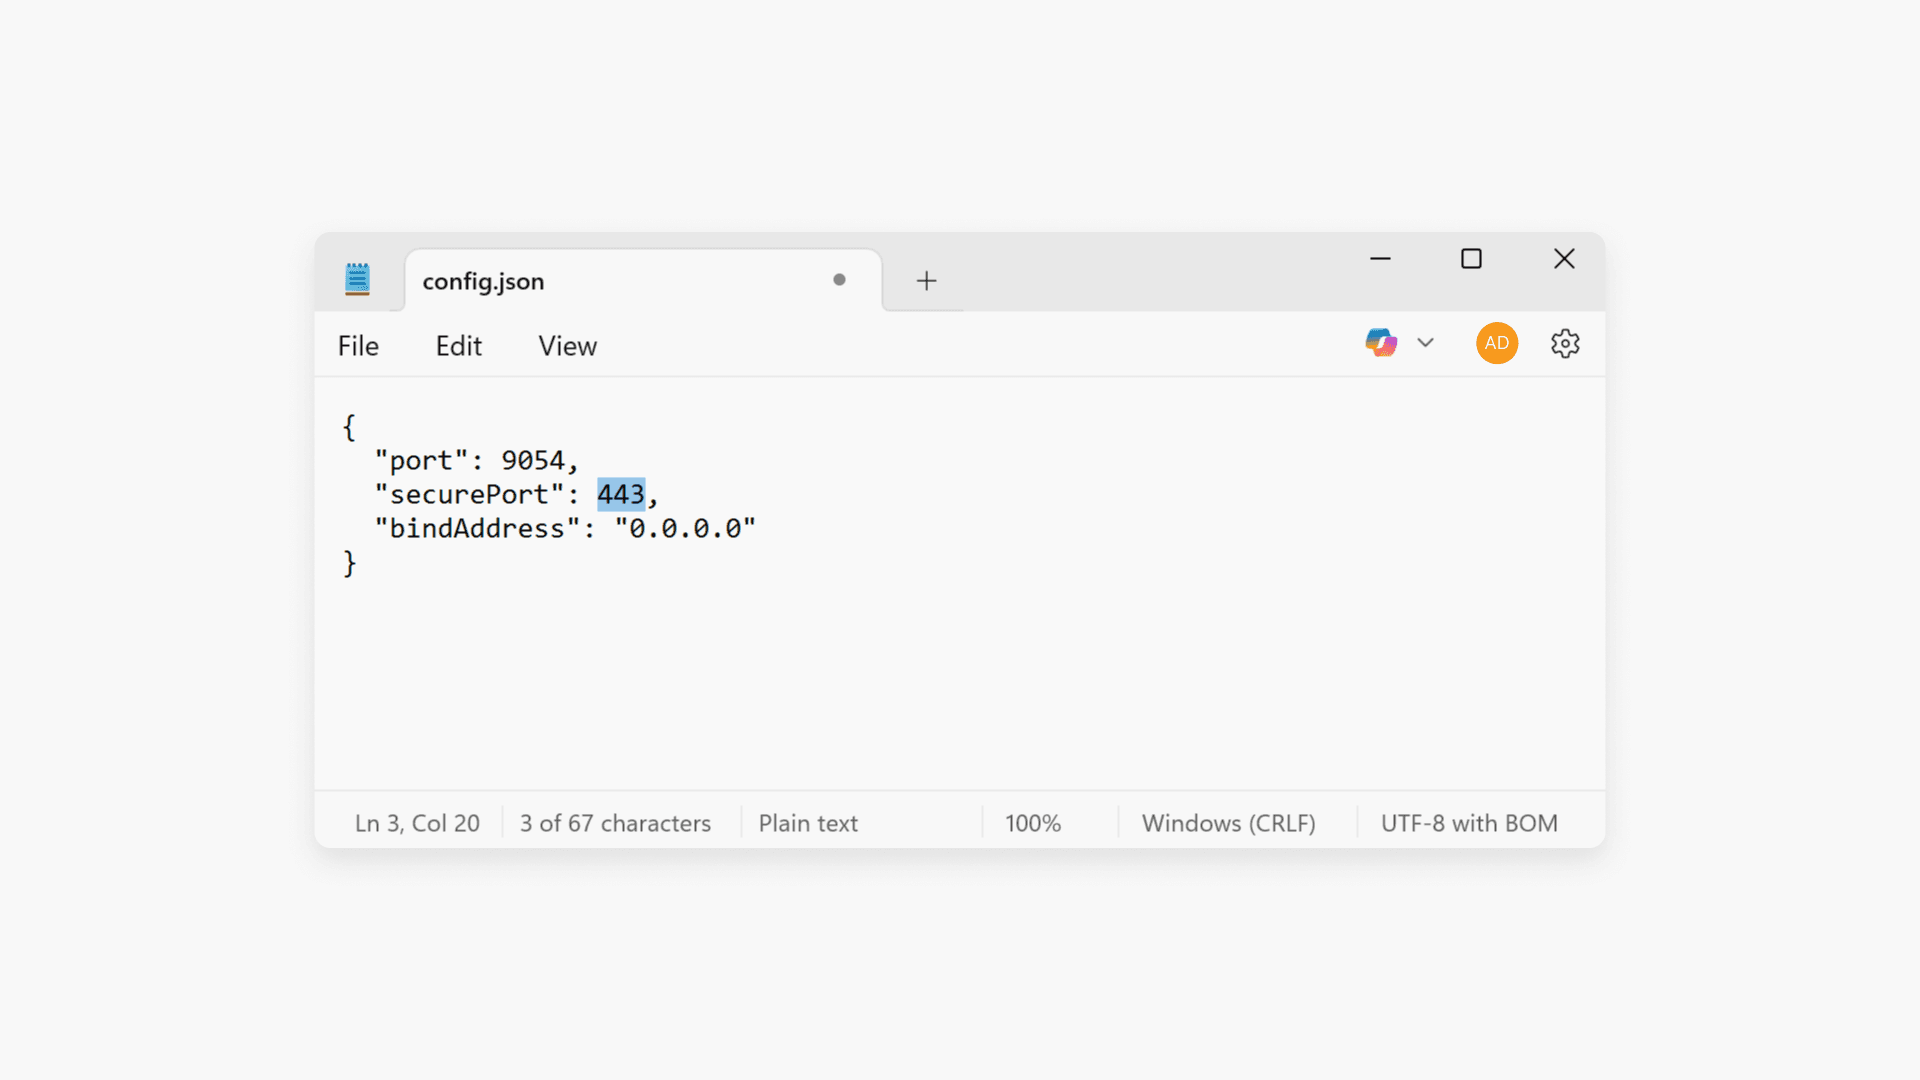Select the highlighted 443 value
The height and width of the screenshot is (1080, 1920).
(621, 493)
